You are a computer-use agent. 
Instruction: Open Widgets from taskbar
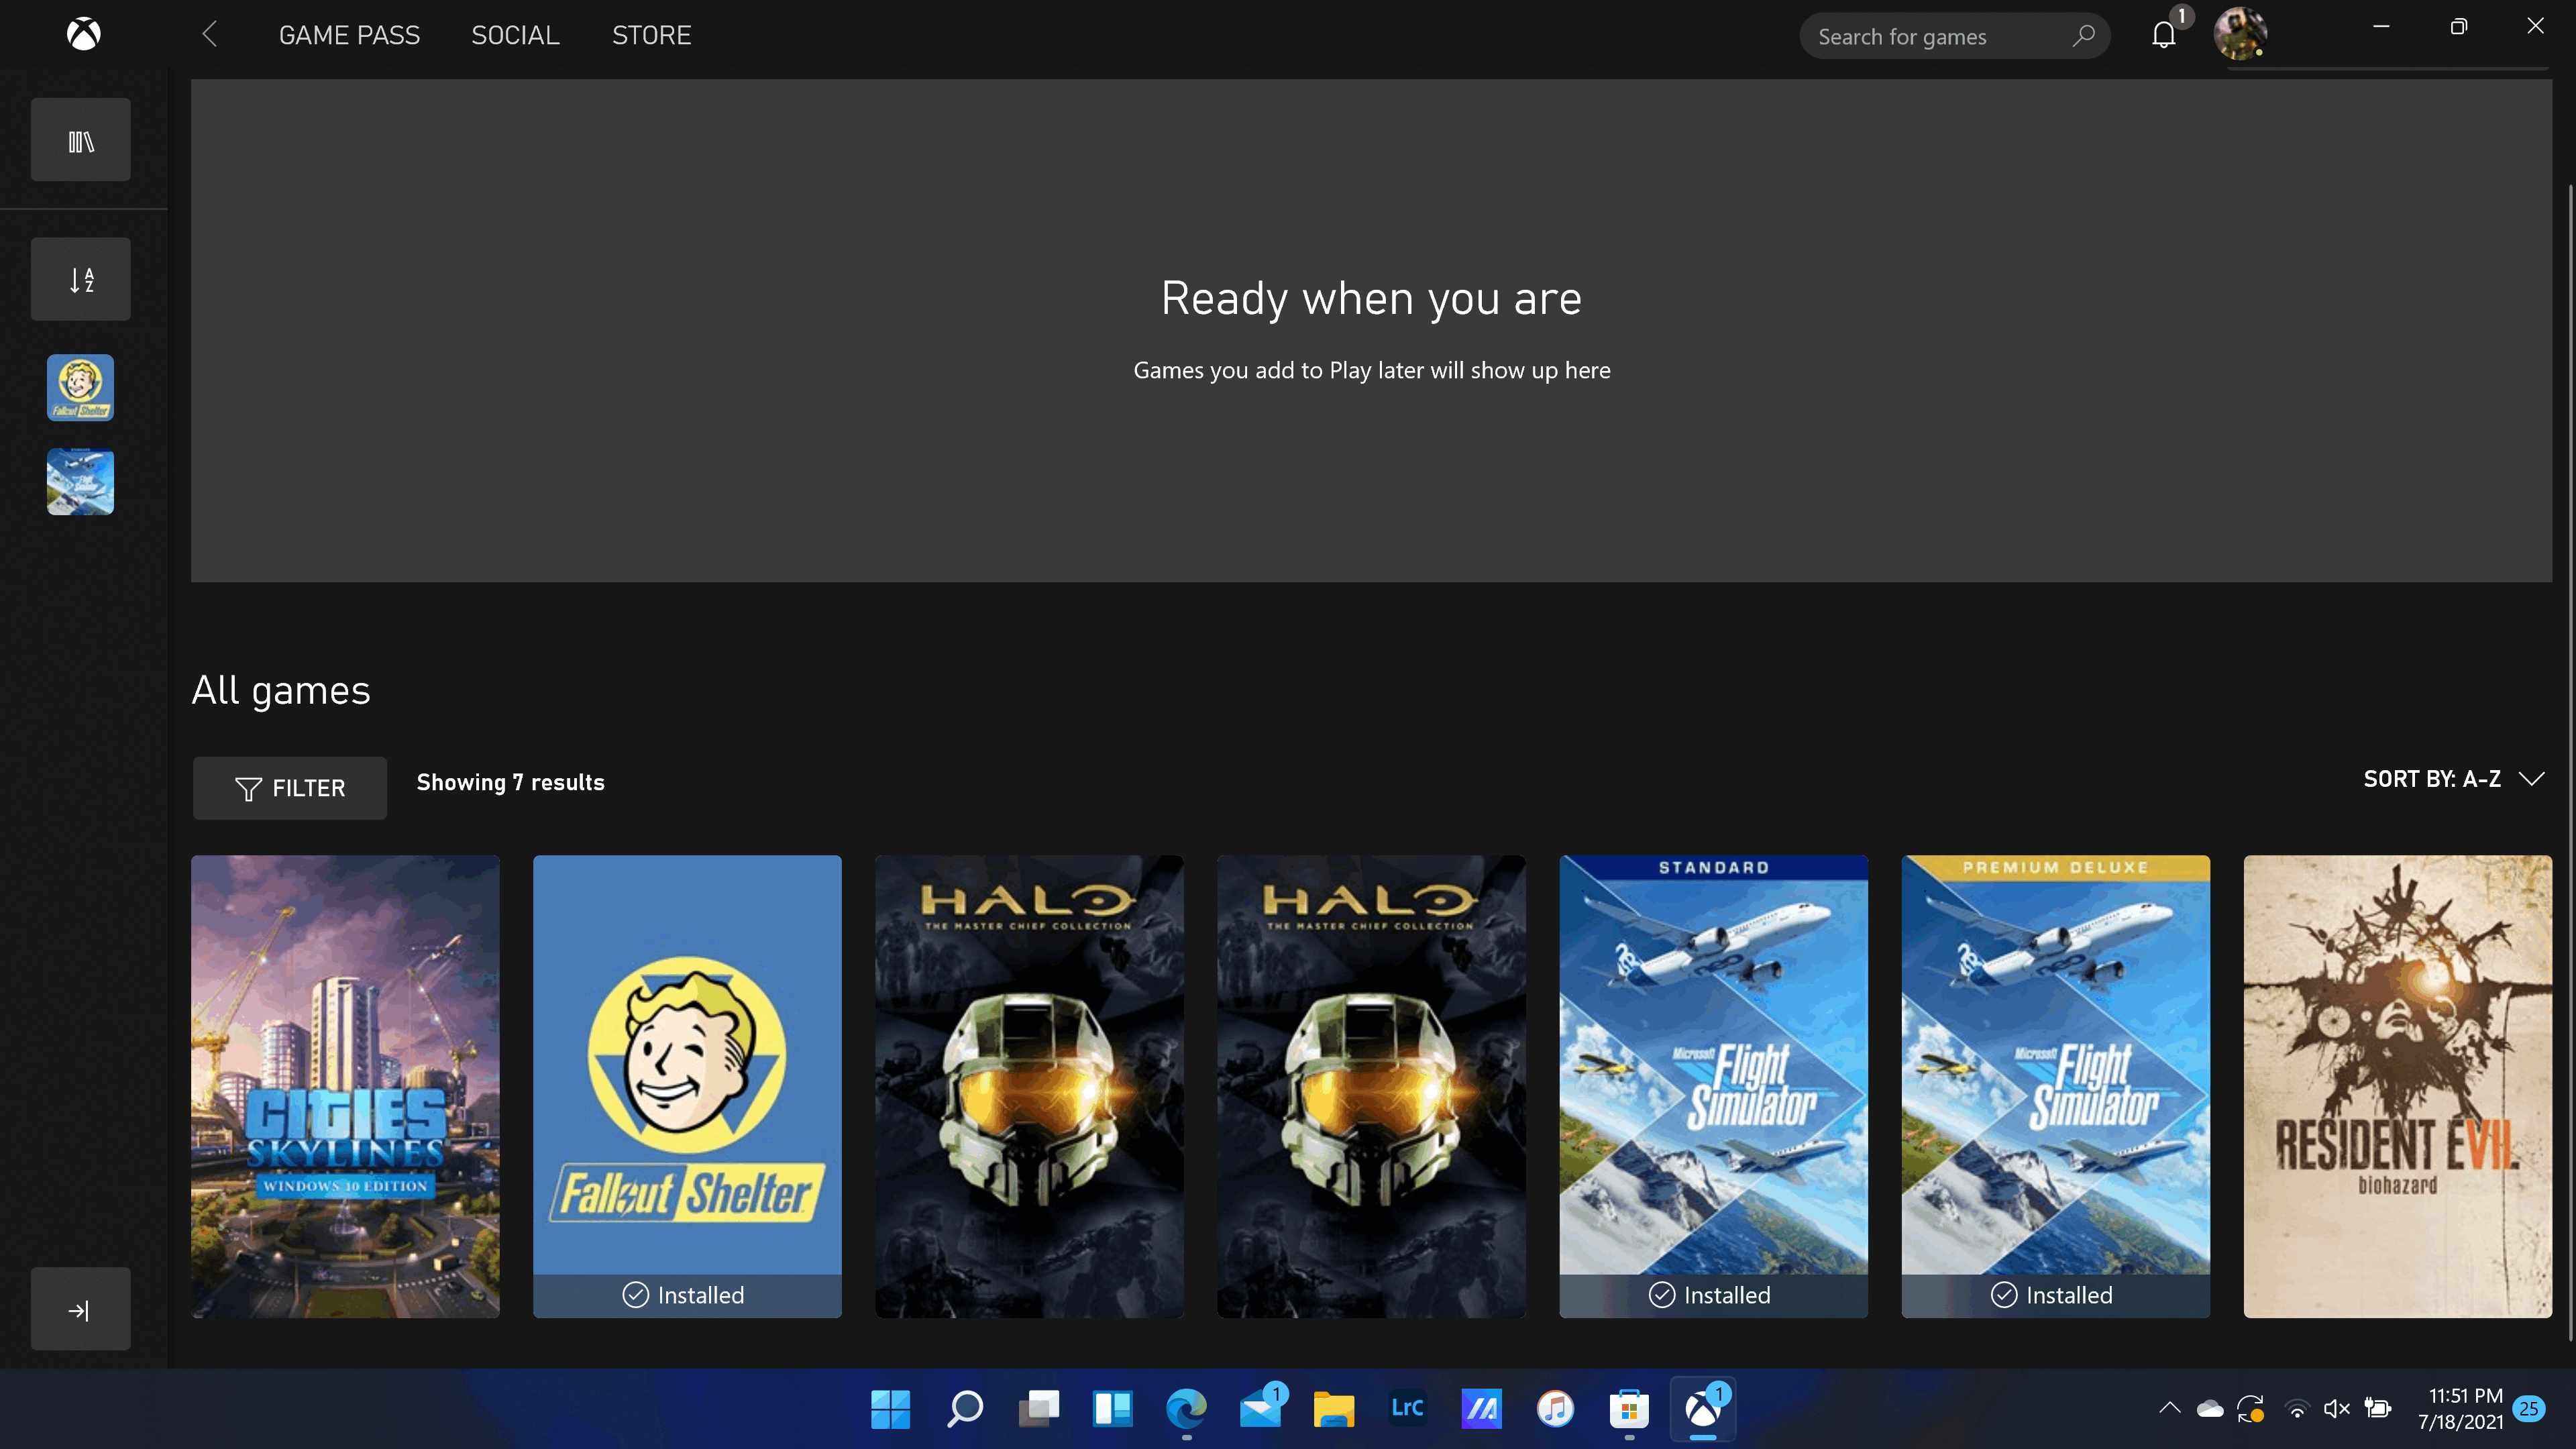coord(1112,1409)
